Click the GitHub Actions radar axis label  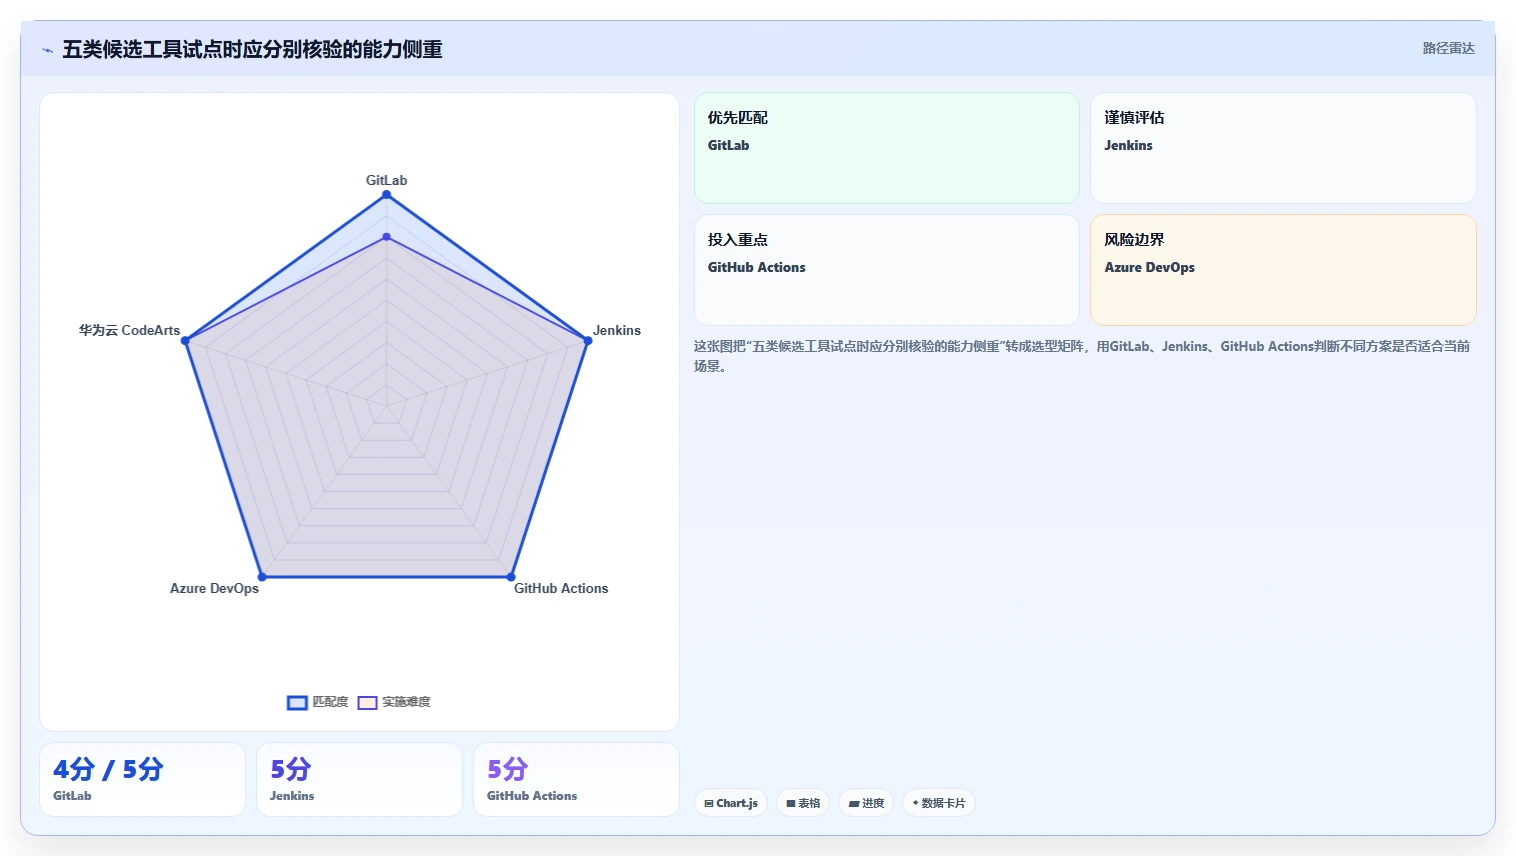[x=561, y=588]
